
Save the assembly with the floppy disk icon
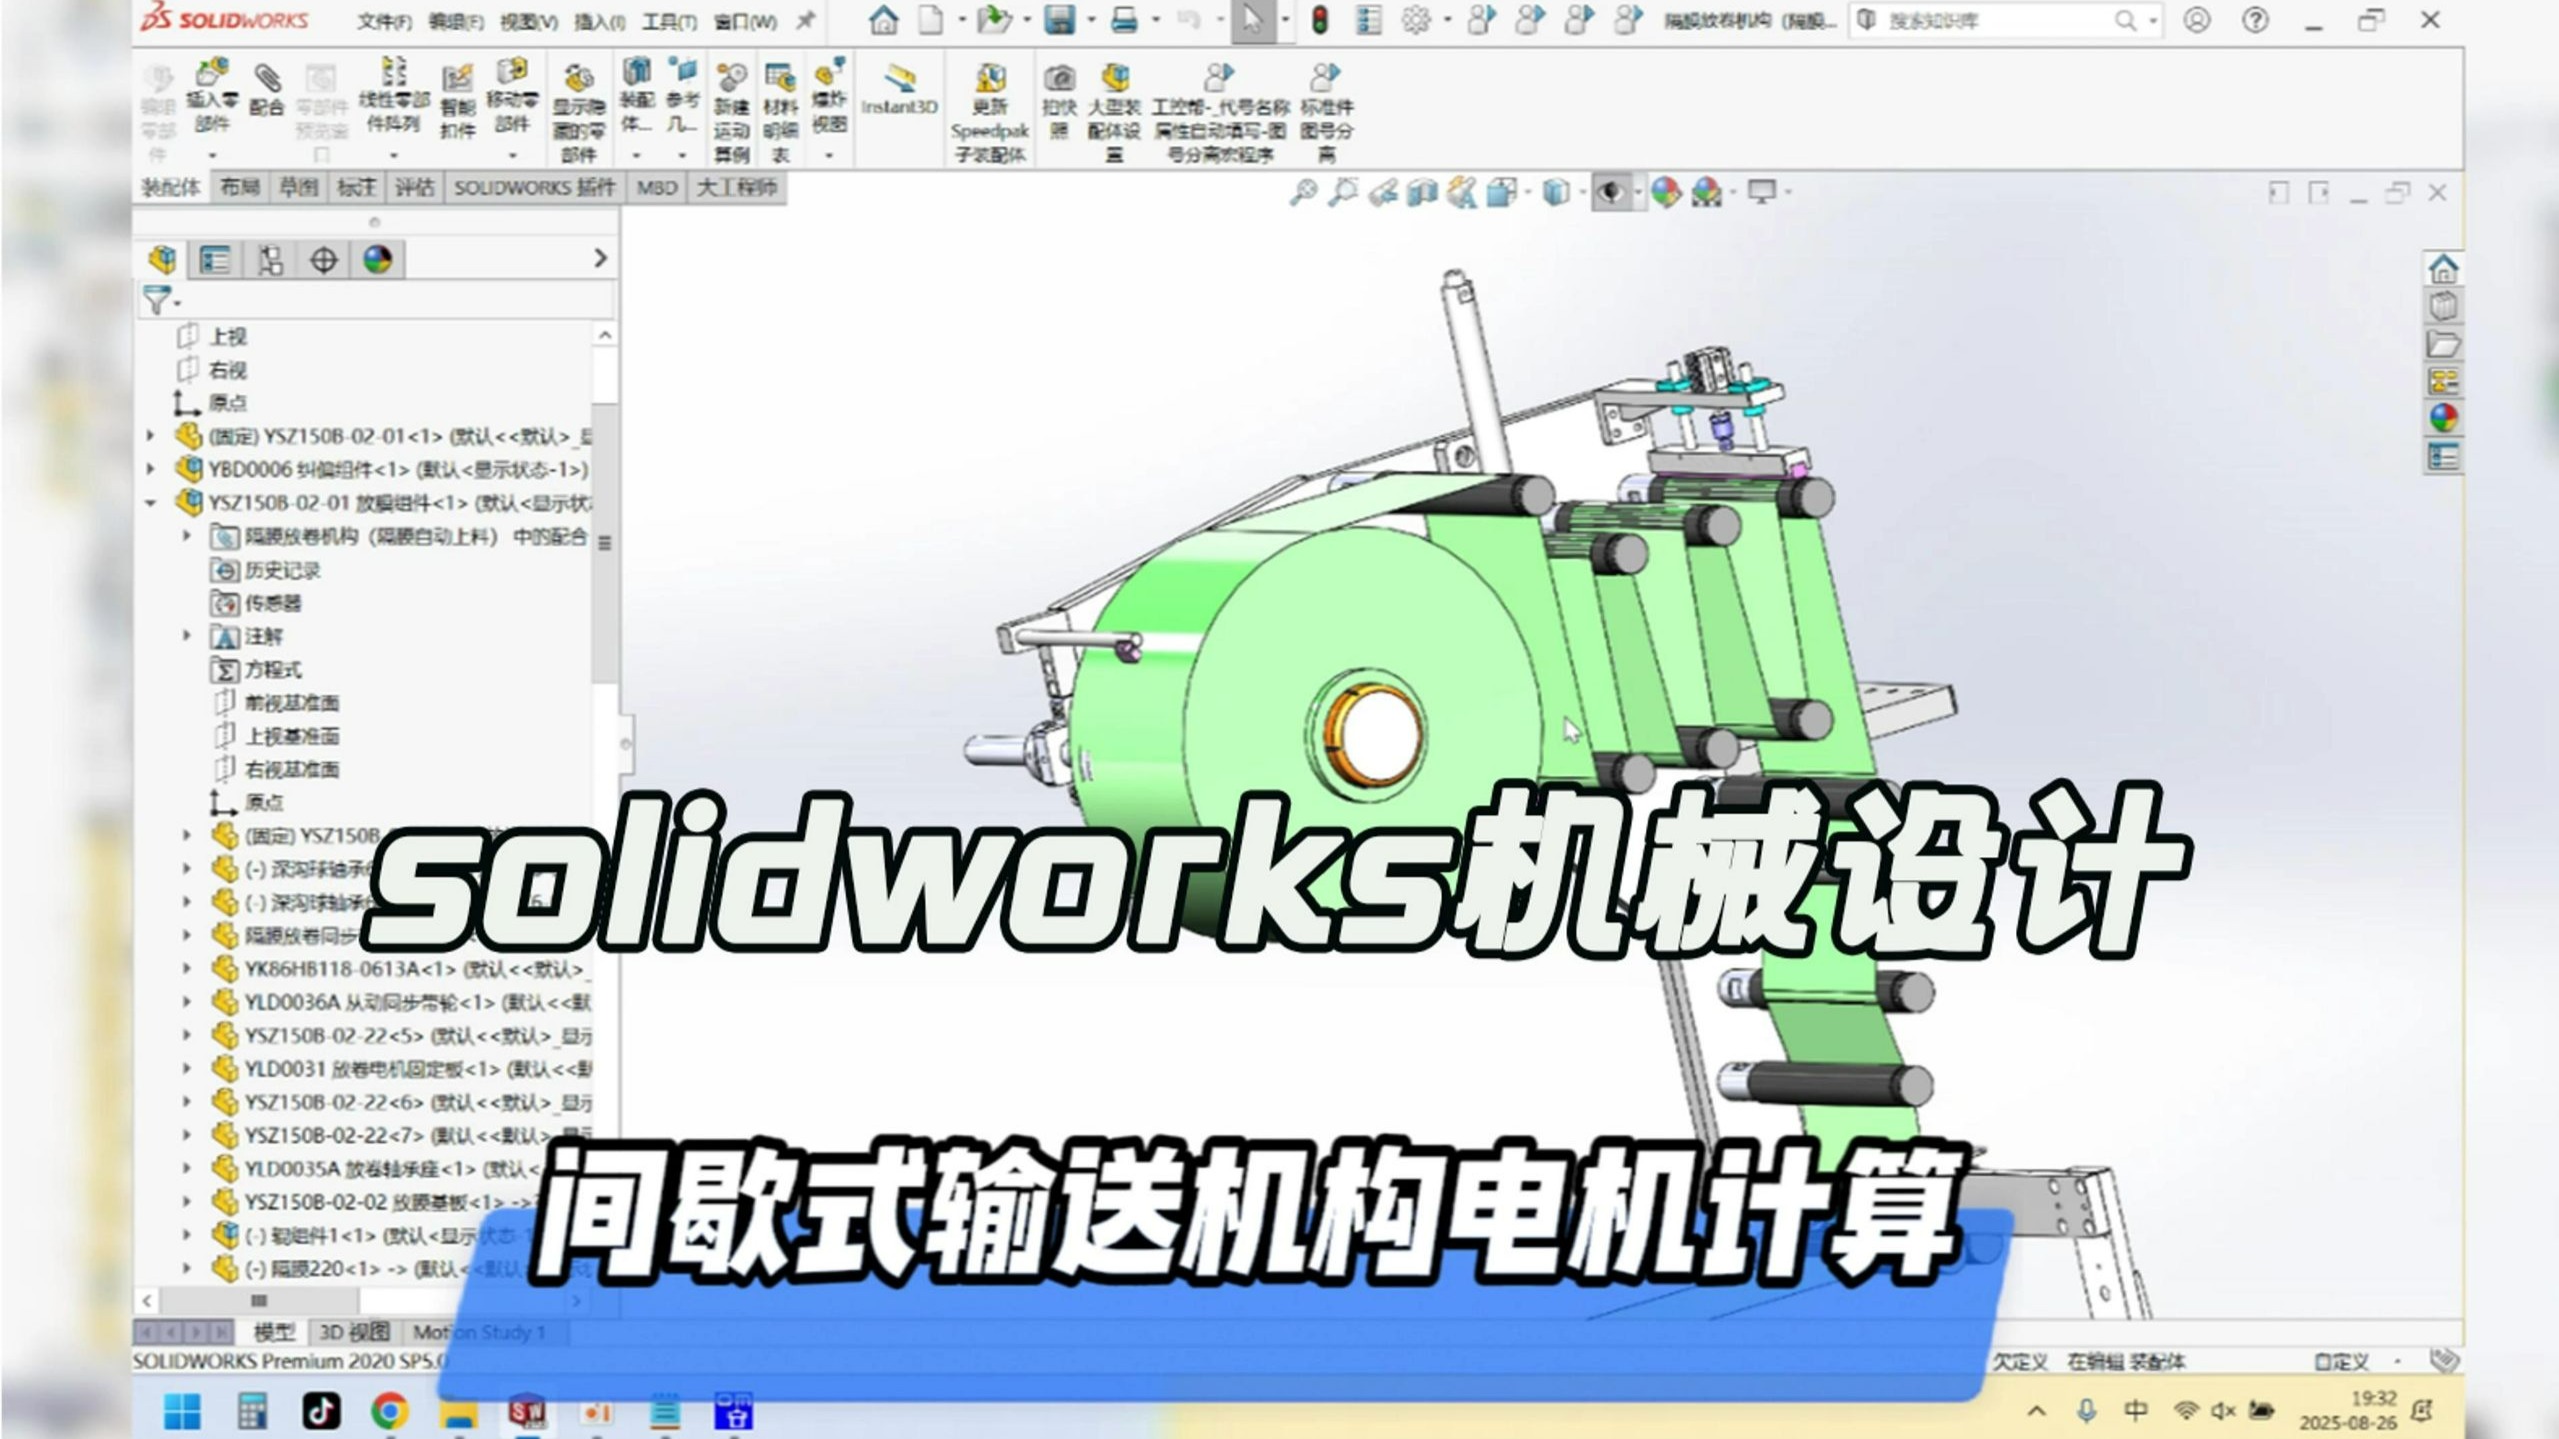tap(1059, 20)
